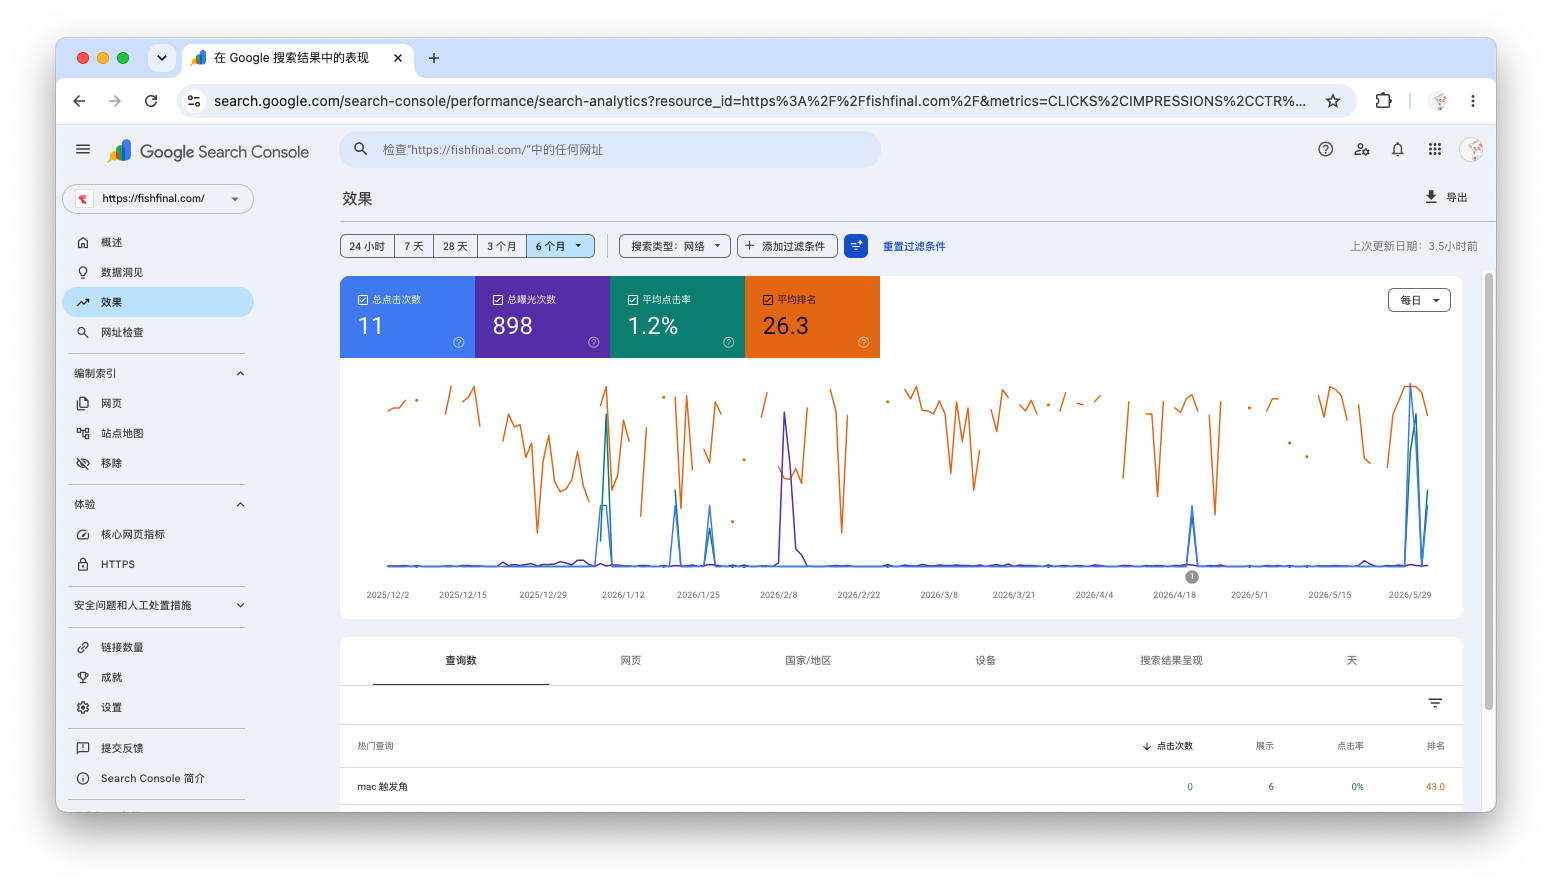
Task: Open the users and permissions icon
Action: click(x=1361, y=150)
